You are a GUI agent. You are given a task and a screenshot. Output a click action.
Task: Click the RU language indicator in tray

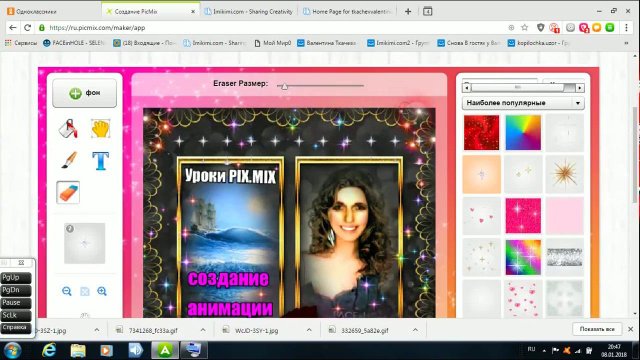531,349
